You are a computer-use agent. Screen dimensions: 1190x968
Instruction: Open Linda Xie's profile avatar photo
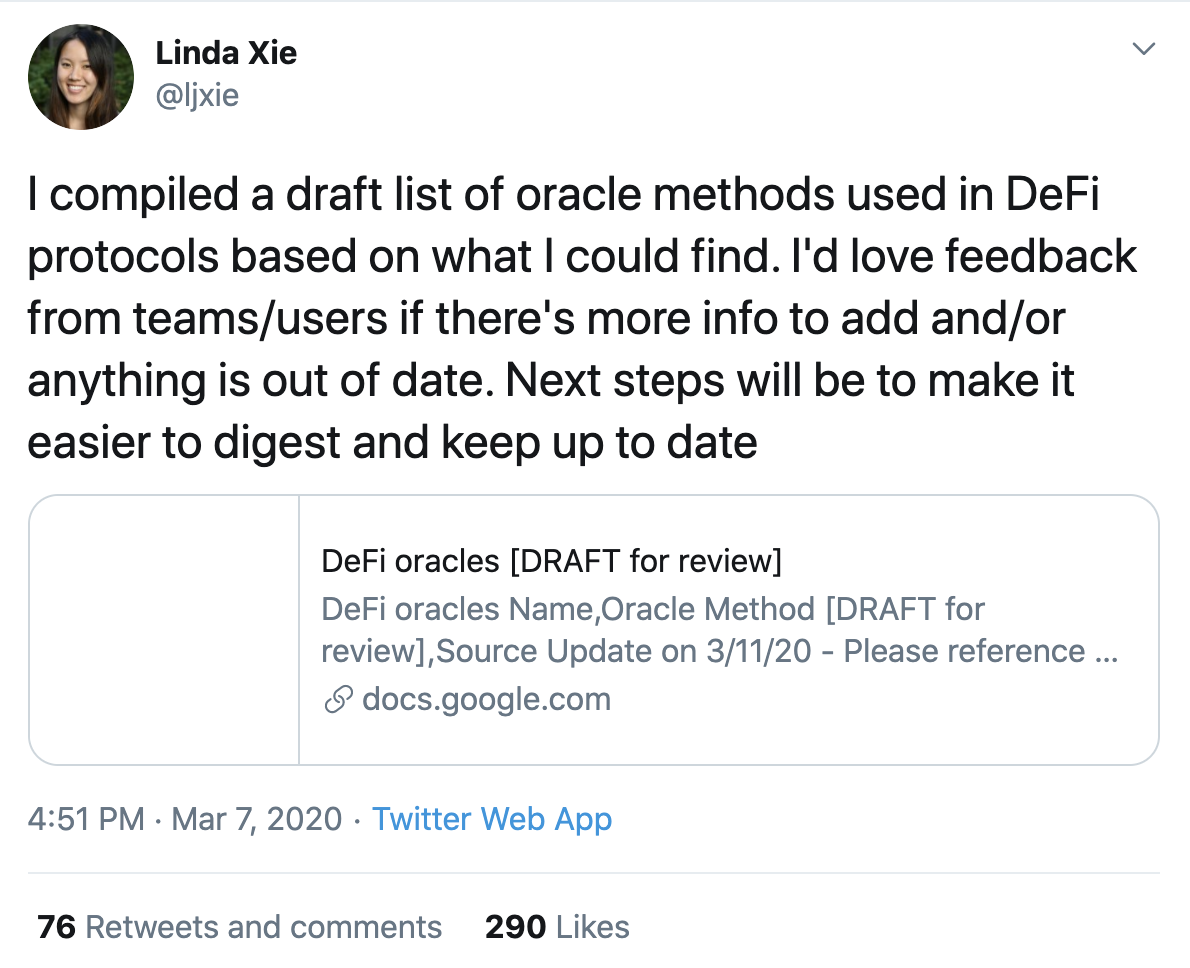pyautogui.click(x=81, y=77)
